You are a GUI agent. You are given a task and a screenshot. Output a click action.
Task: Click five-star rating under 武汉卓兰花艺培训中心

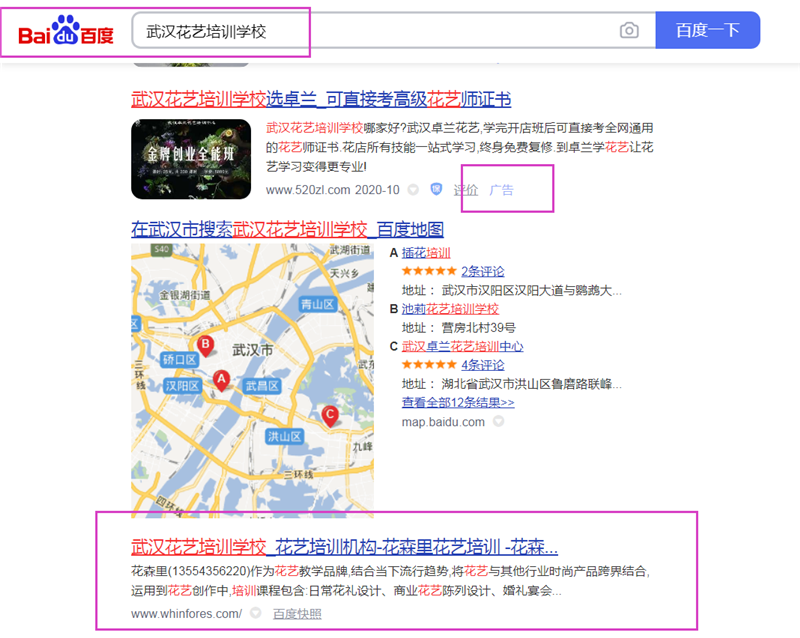coord(429,364)
